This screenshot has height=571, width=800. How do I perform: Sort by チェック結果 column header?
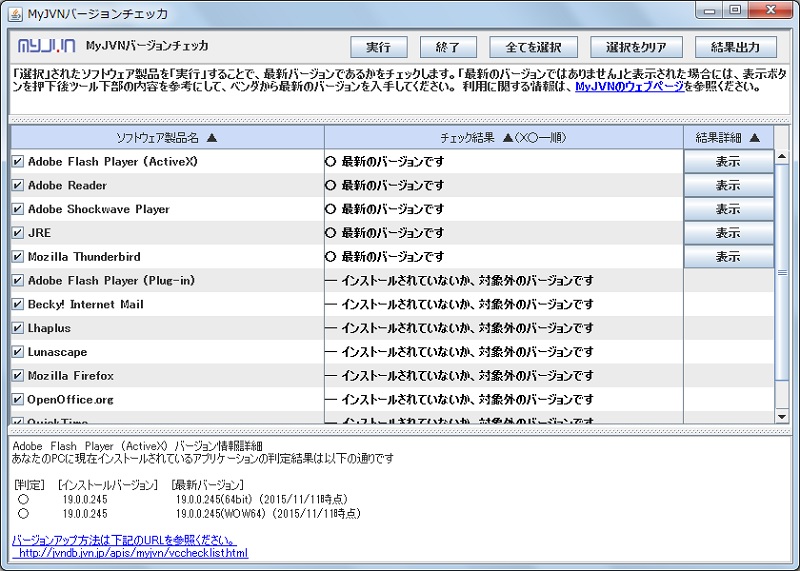(504, 138)
